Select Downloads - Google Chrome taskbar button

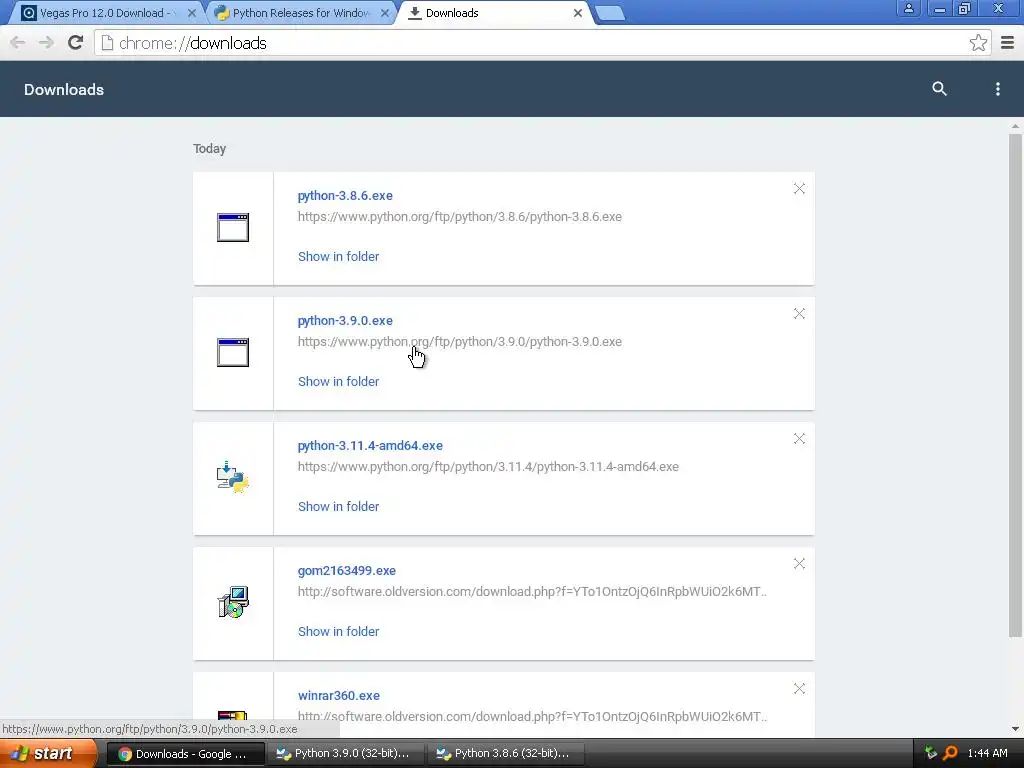(x=185, y=754)
